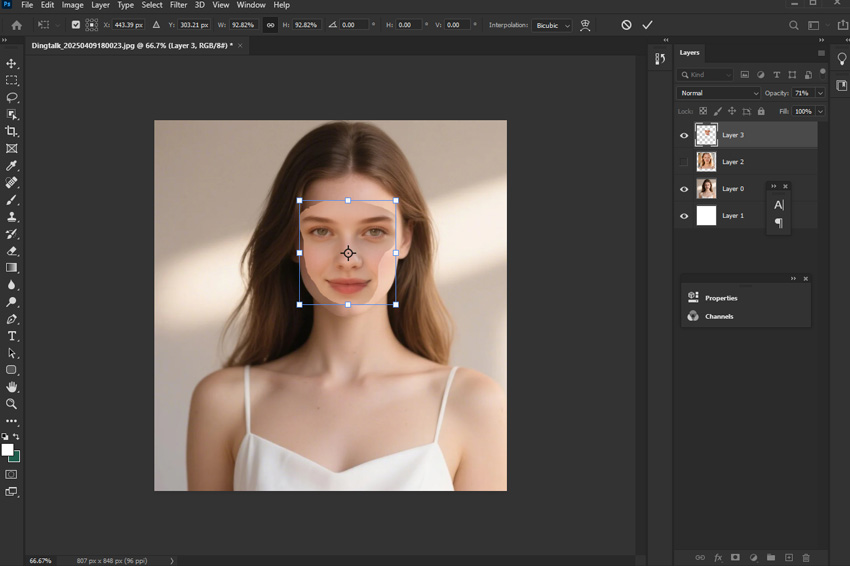Select the Blur tool
The image size is (850, 566).
[11, 285]
